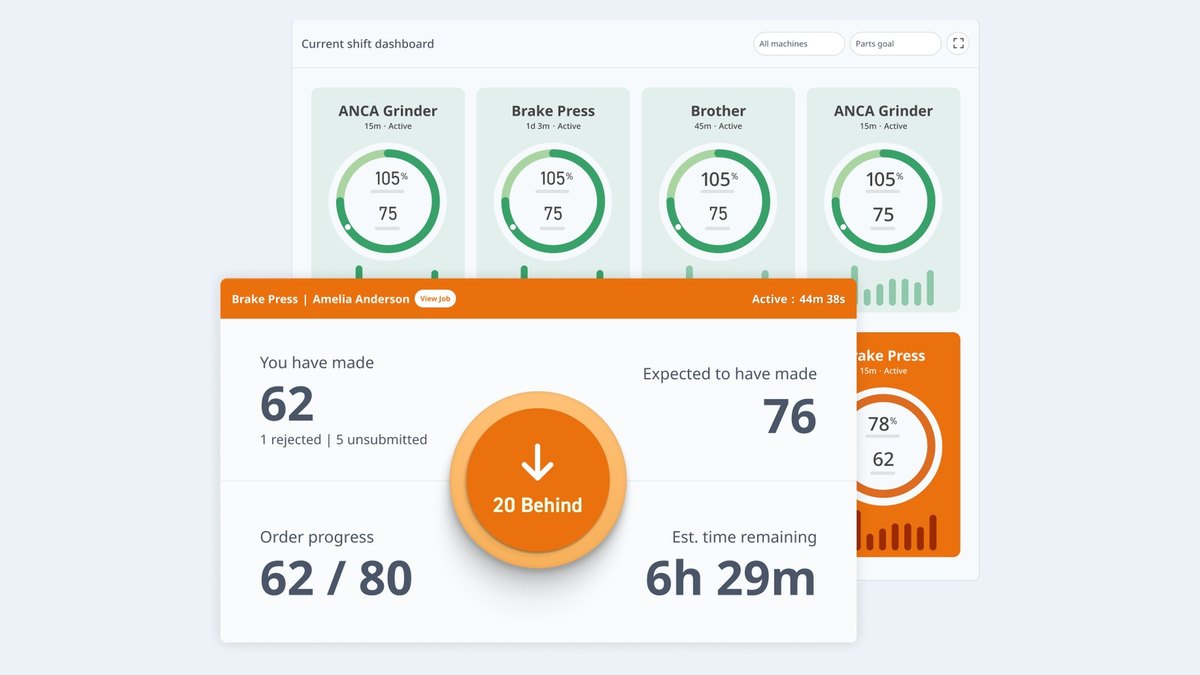Click the "Active : 44m 38s" timer
1200x675 pixels.
point(798,299)
